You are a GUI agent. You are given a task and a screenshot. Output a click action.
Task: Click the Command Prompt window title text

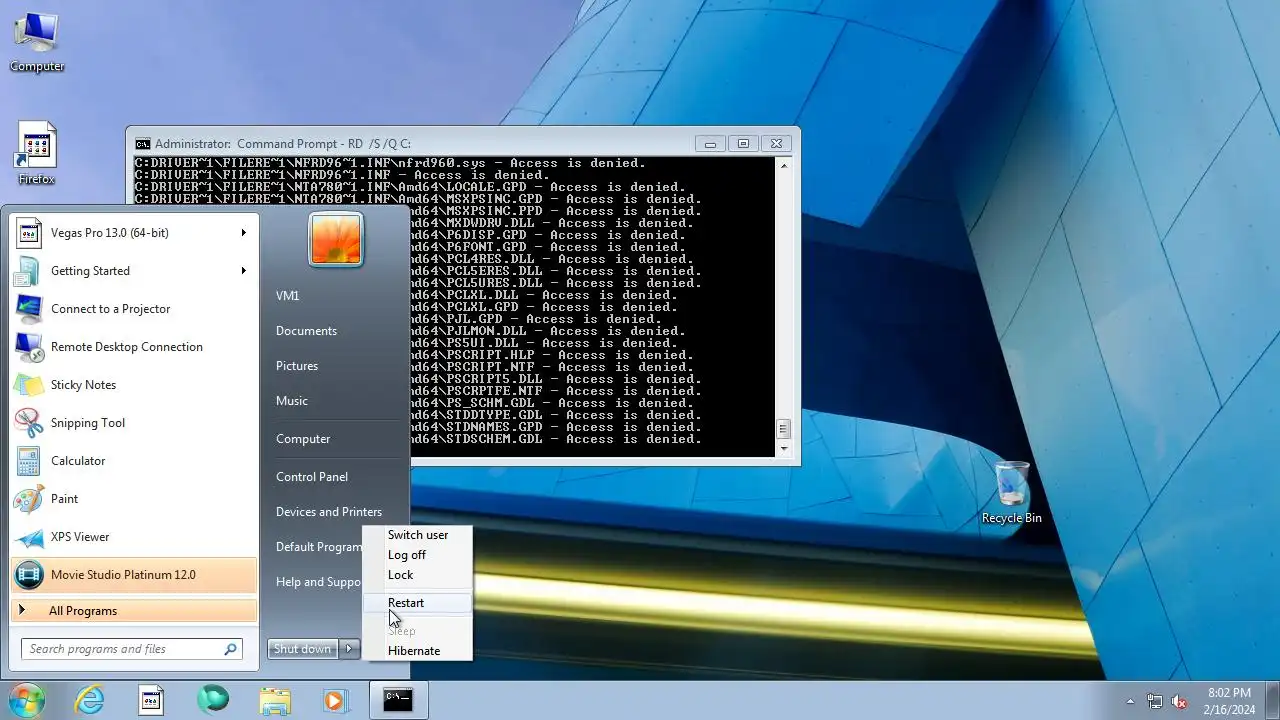pos(283,144)
